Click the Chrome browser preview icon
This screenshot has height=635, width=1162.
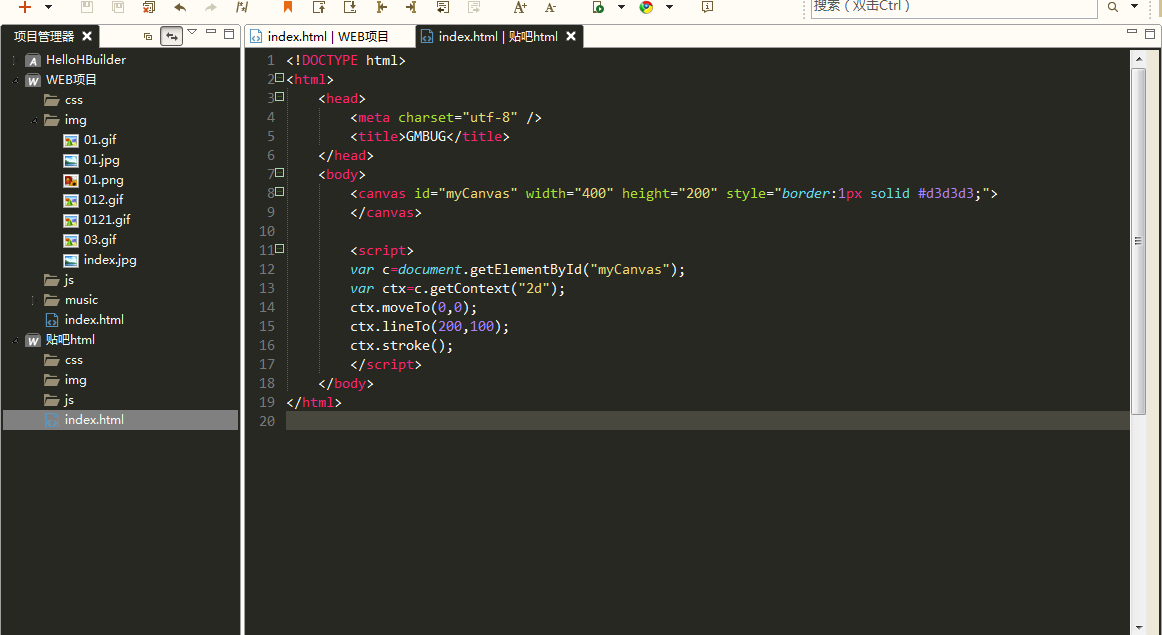click(646, 7)
